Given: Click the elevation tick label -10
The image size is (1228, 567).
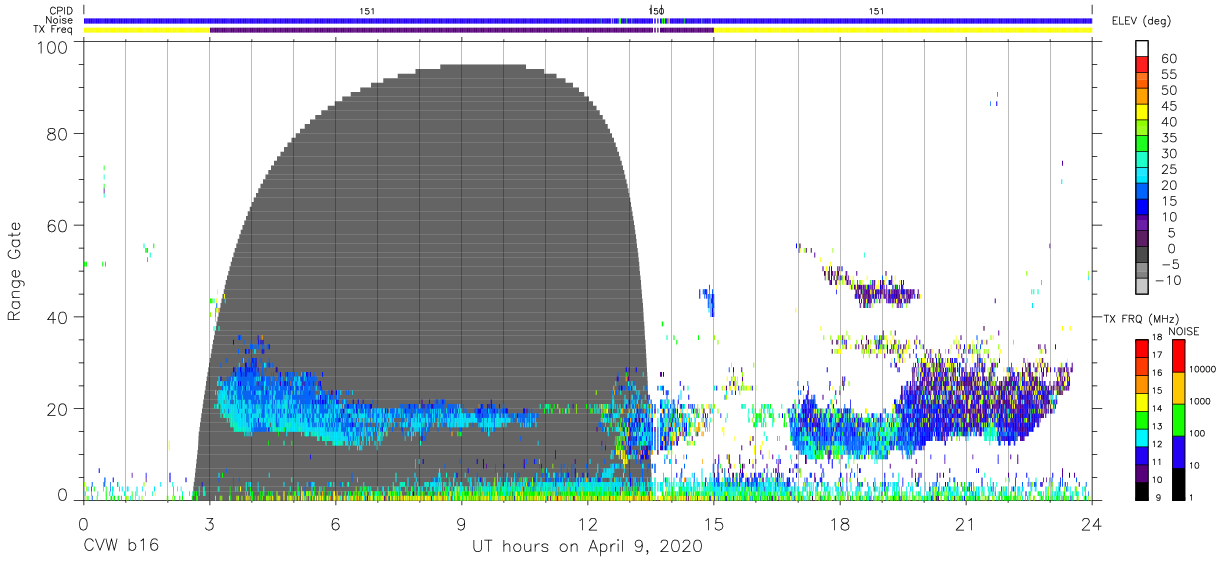Looking at the screenshot, I should (1167, 280).
